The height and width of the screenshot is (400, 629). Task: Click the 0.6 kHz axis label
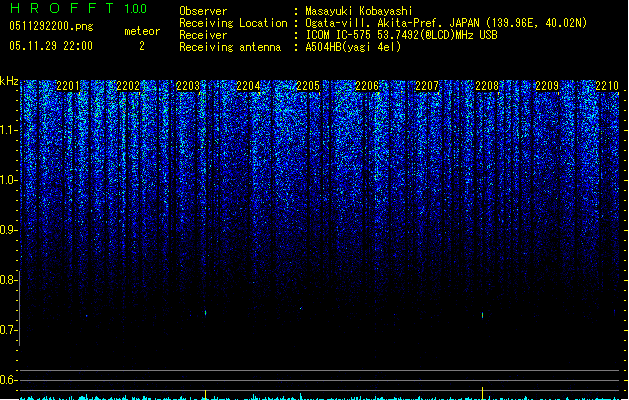pyautogui.click(x=8, y=380)
